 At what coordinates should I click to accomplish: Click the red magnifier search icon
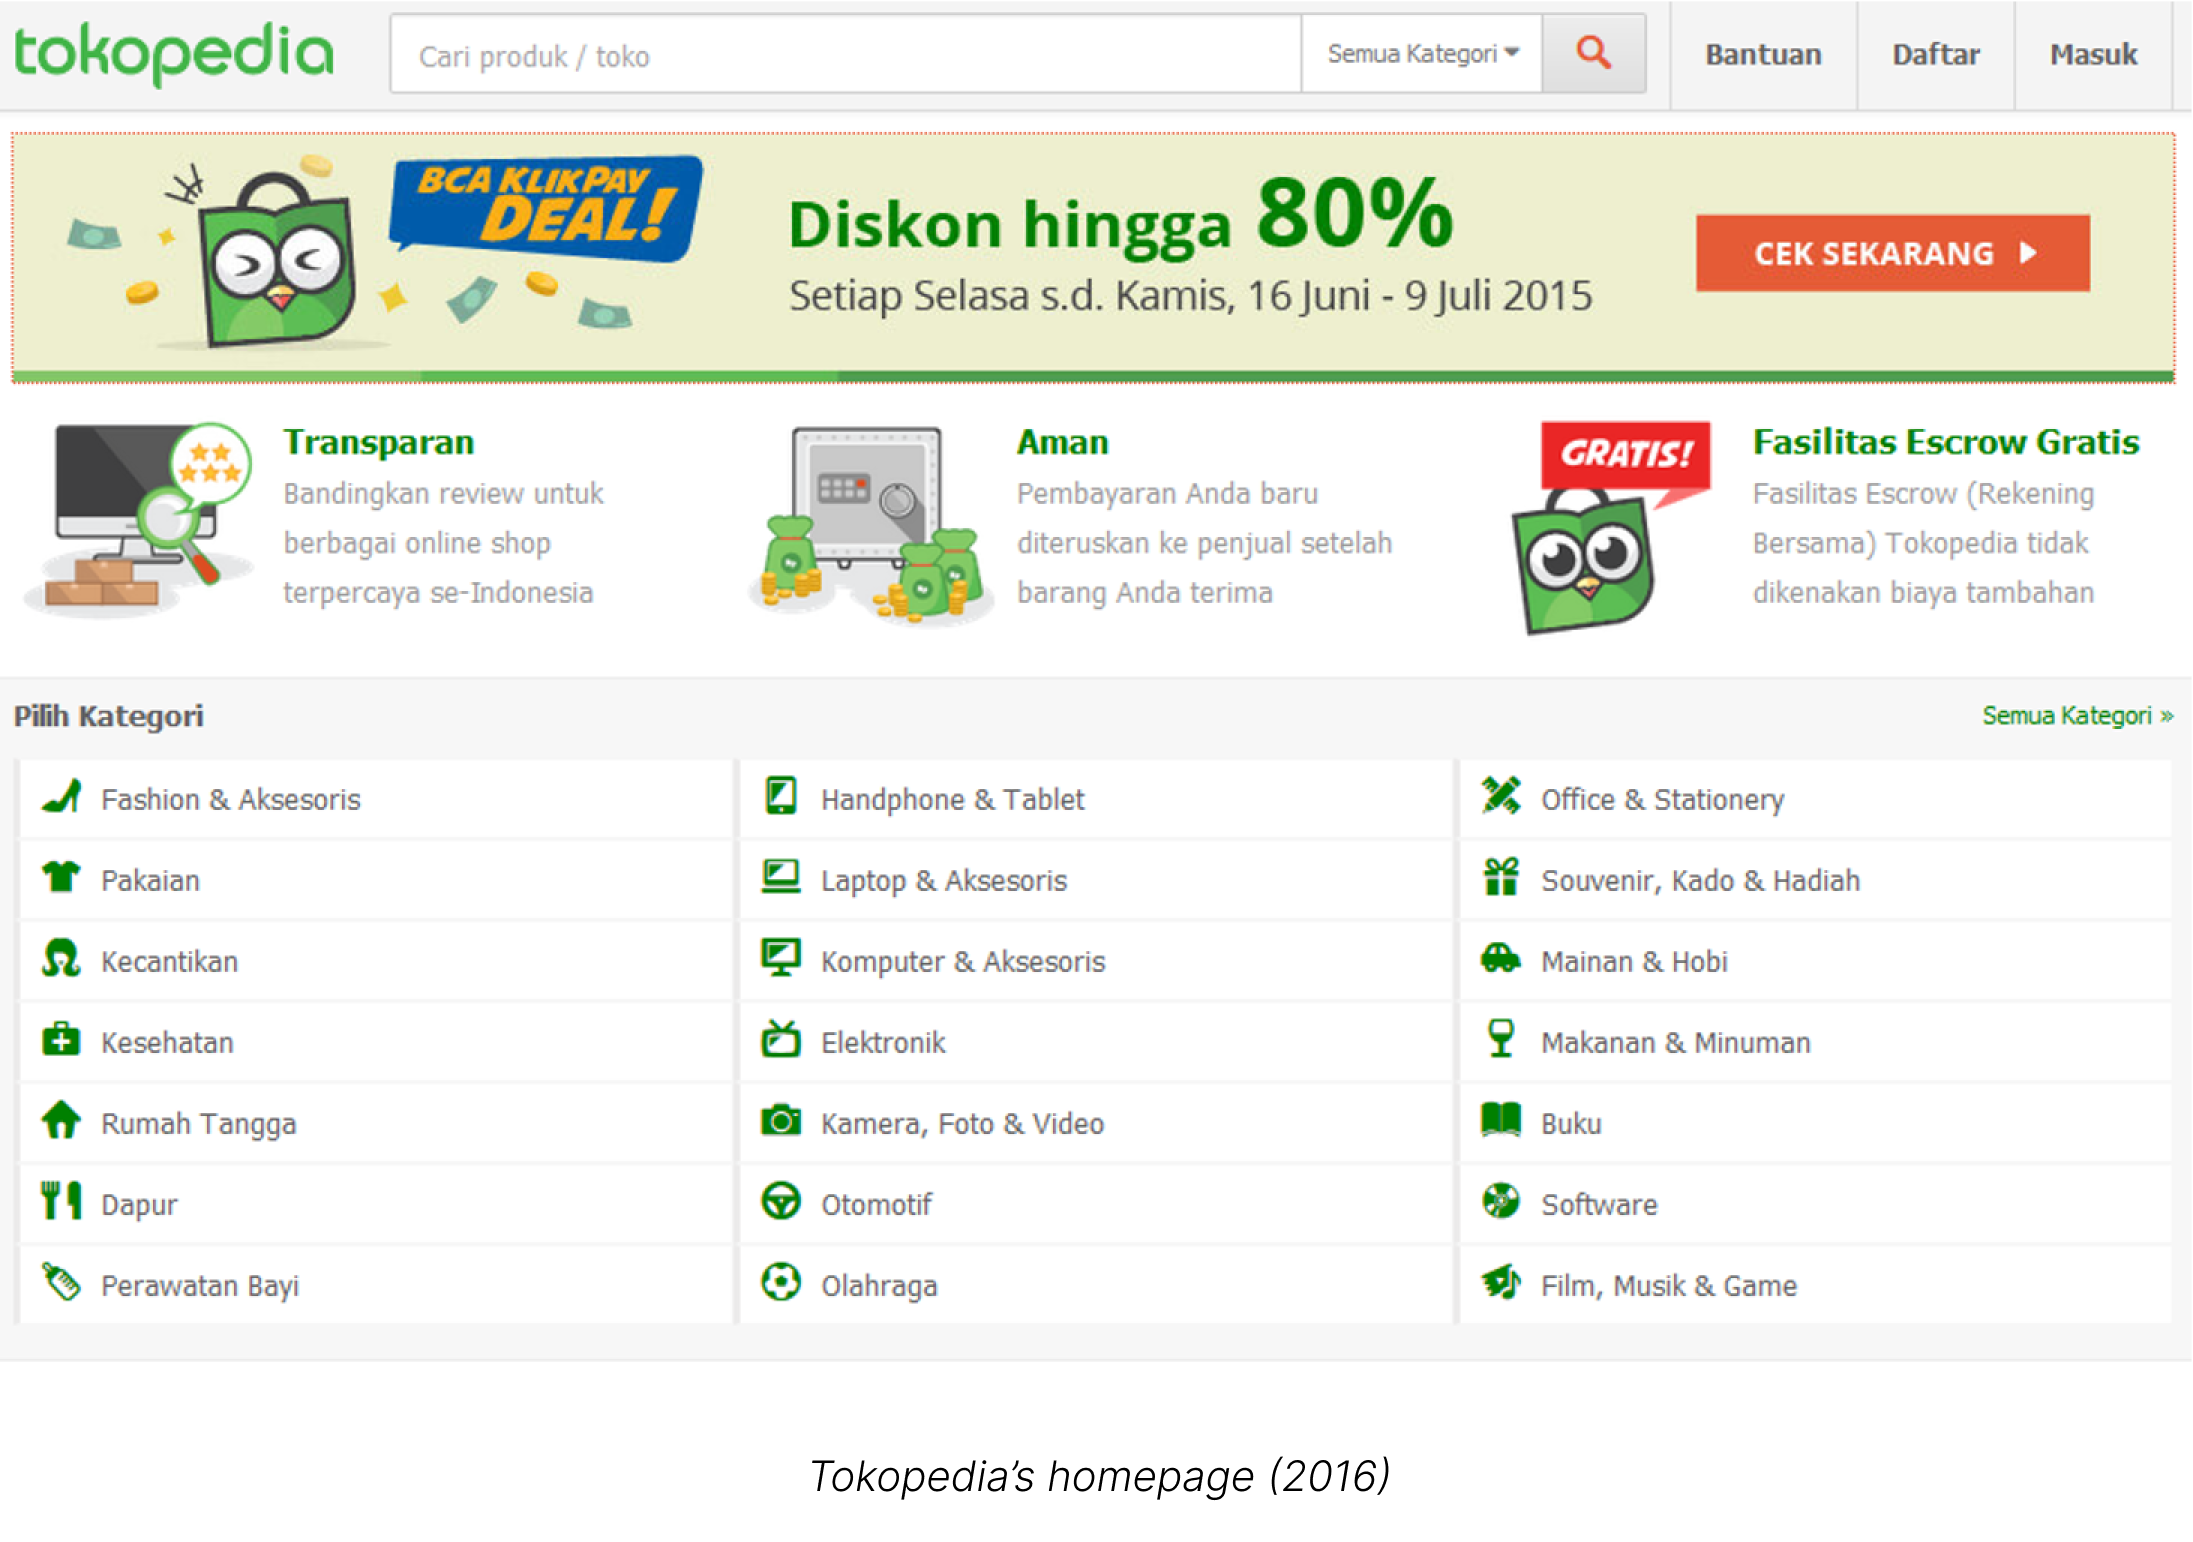pos(1593,53)
